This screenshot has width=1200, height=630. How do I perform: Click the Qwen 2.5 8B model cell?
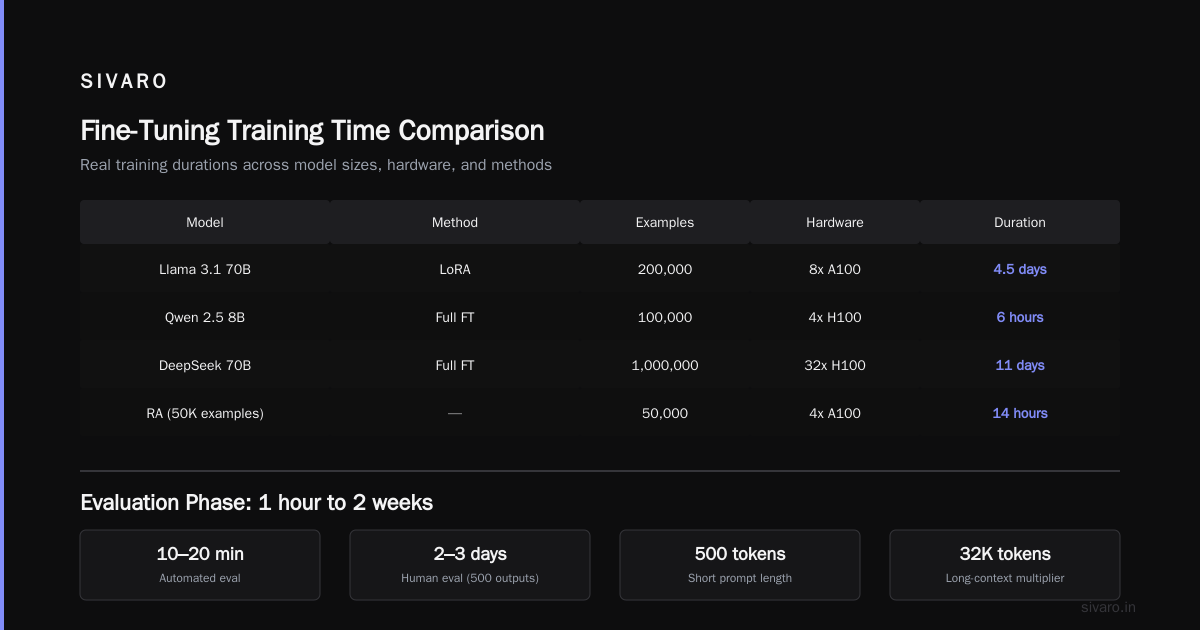point(205,317)
